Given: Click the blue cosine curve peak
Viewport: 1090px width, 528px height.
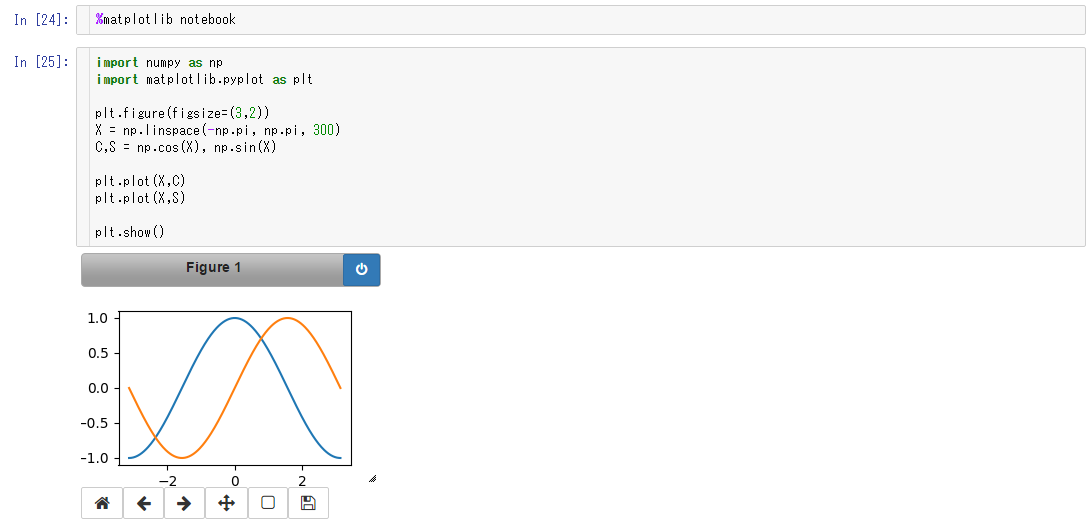Looking at the screenshot, I should point(235,318).
